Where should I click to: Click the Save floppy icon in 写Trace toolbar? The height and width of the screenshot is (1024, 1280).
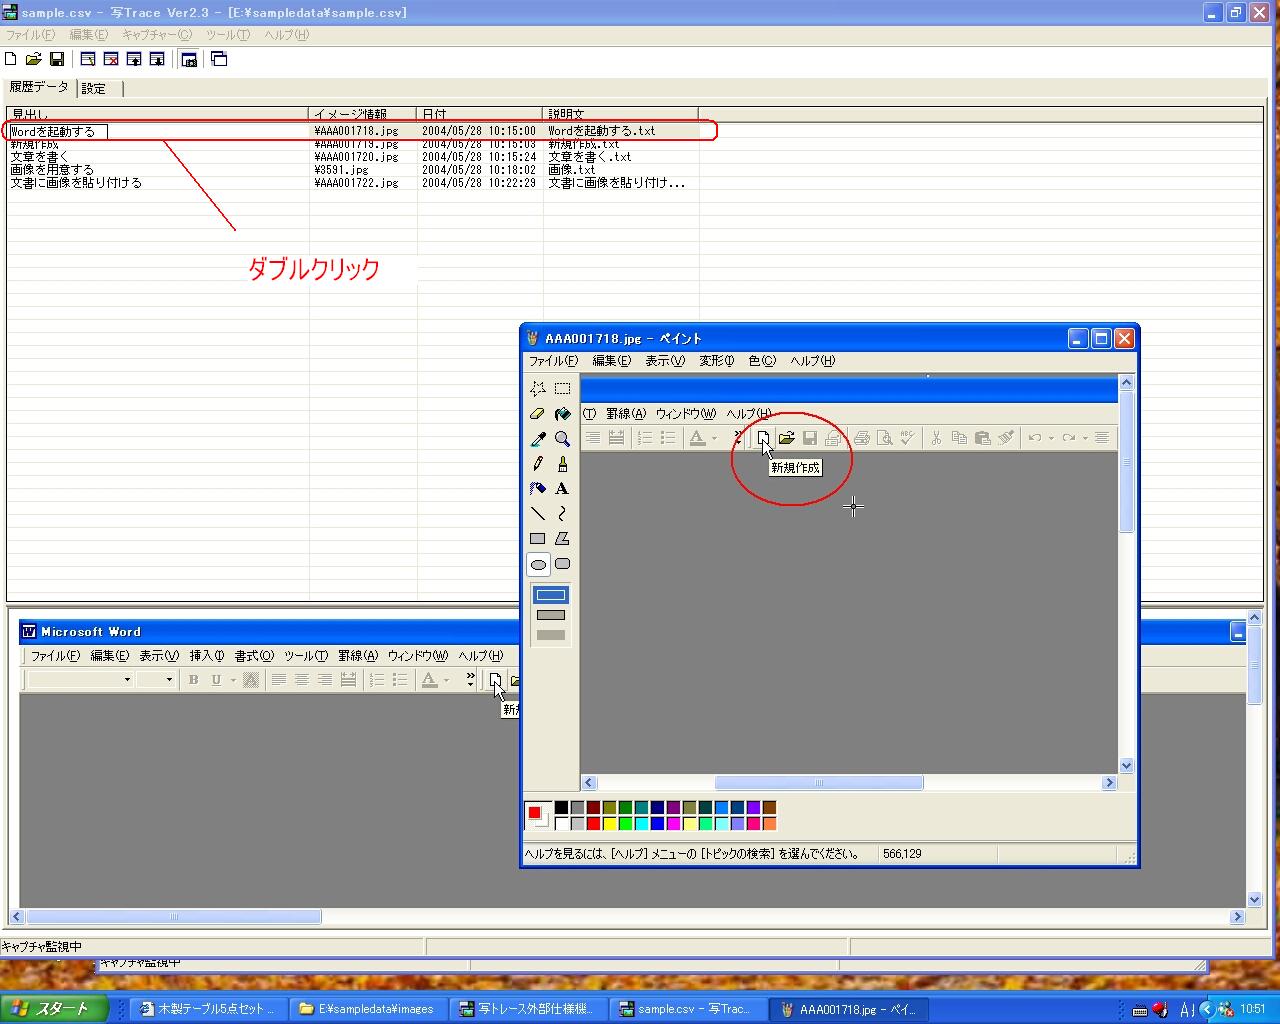coord(57,59)
